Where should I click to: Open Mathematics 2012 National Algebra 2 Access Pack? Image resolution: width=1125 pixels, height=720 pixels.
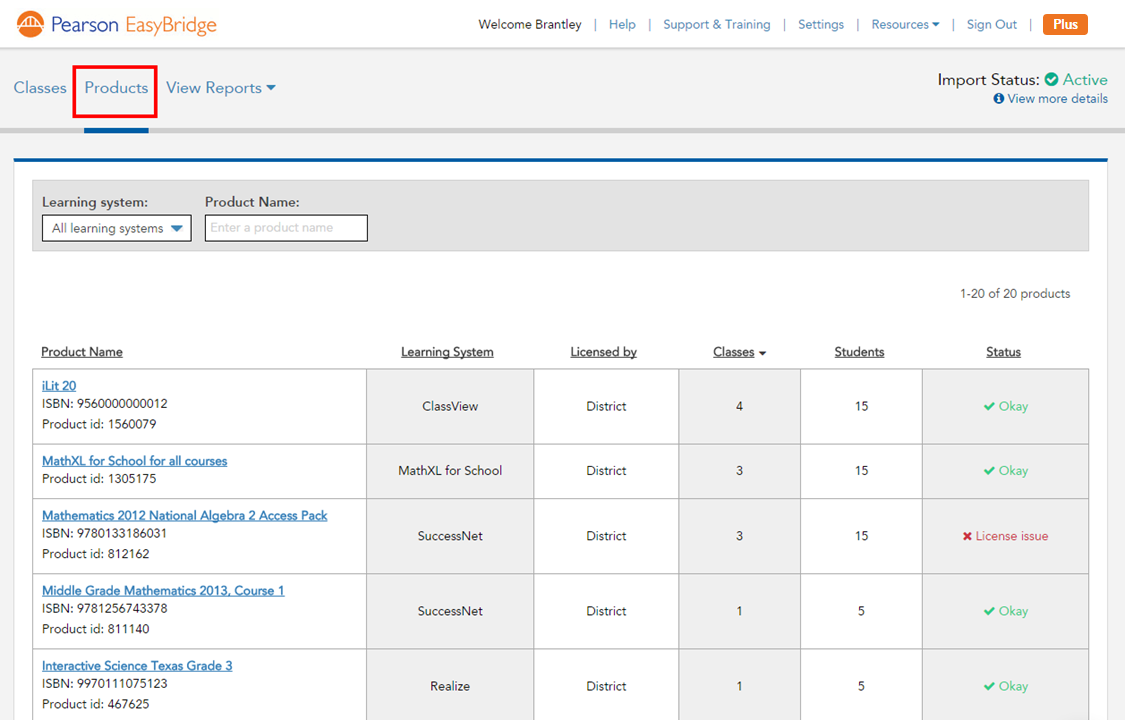(x=185, y=516)
